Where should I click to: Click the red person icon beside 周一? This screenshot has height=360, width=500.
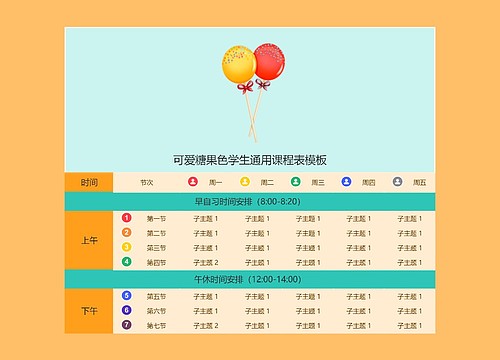coord(193,182)
